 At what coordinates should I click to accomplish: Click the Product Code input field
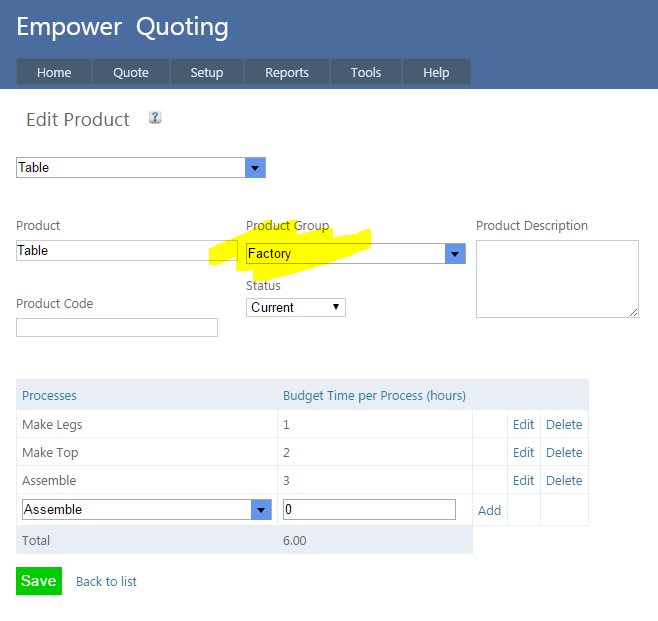pyautogui.click(x=117, y=327)
